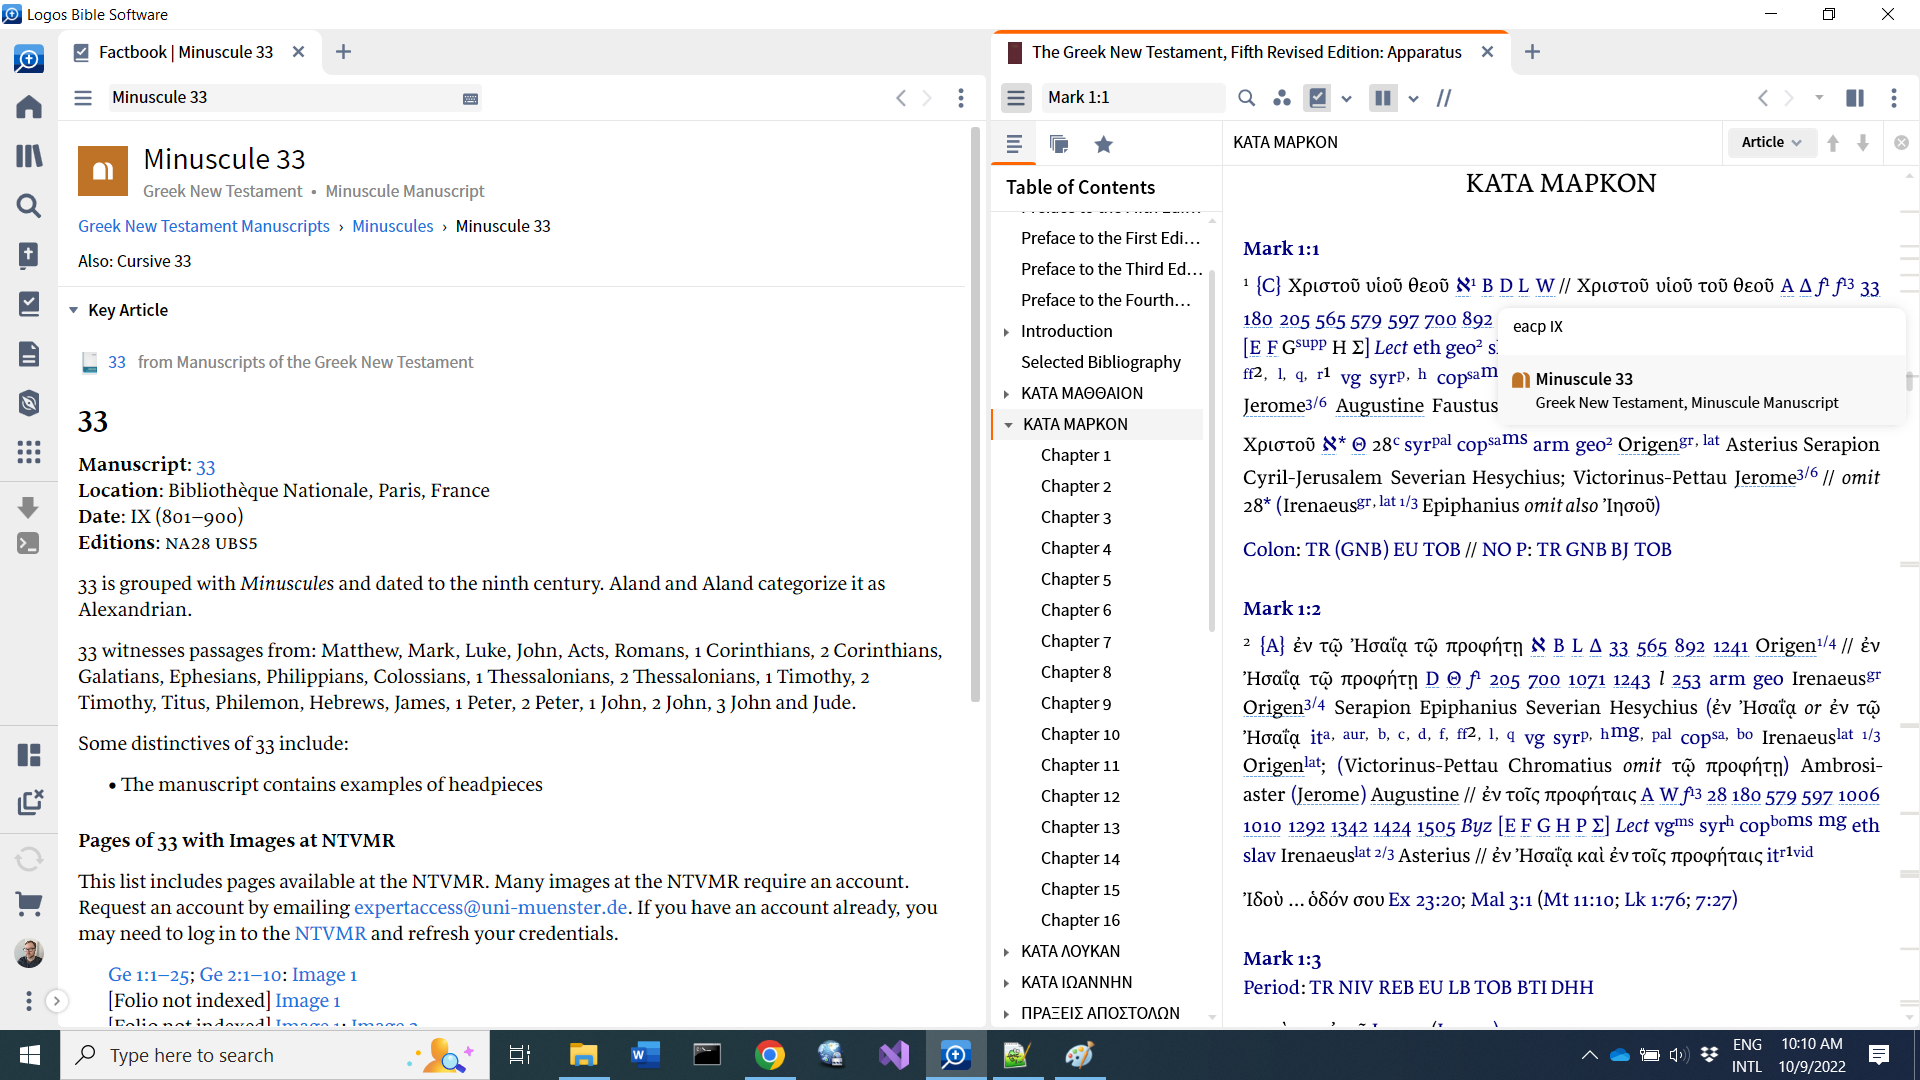
Task: Toggle the reading plan checkmark button
Action: (x=1318, y=98)
